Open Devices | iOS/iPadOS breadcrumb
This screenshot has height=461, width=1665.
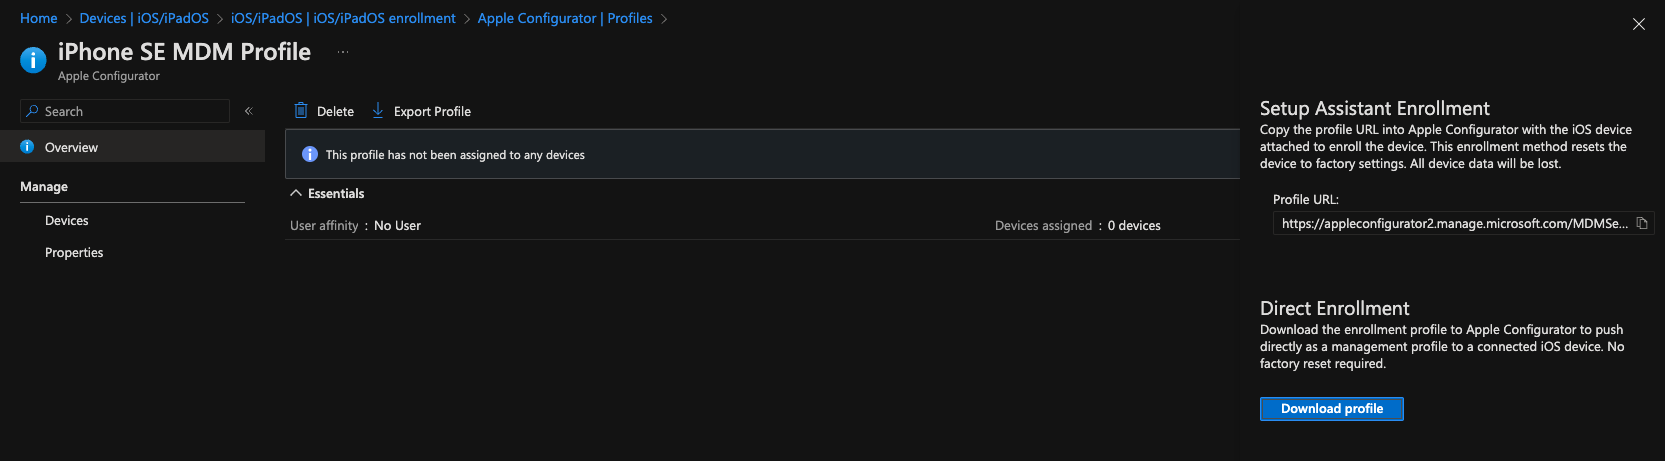[144, 18]
